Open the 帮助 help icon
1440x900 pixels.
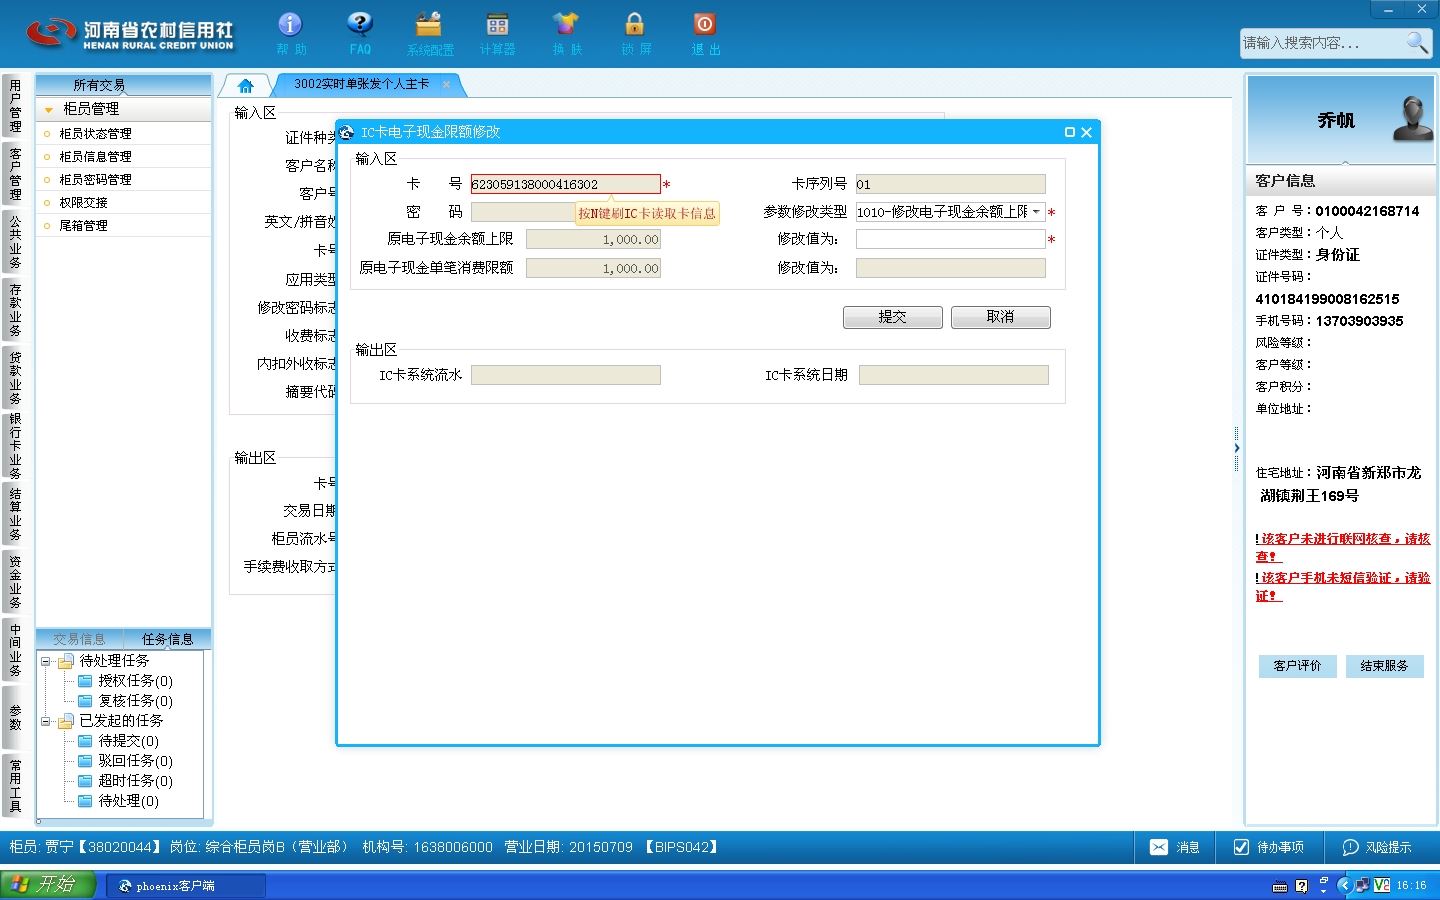pos(290,24)
